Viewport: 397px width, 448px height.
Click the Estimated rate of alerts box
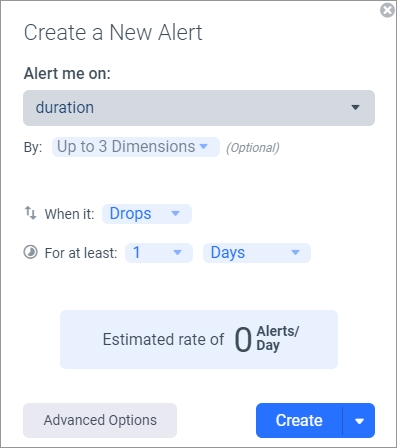tap(199, 339)
